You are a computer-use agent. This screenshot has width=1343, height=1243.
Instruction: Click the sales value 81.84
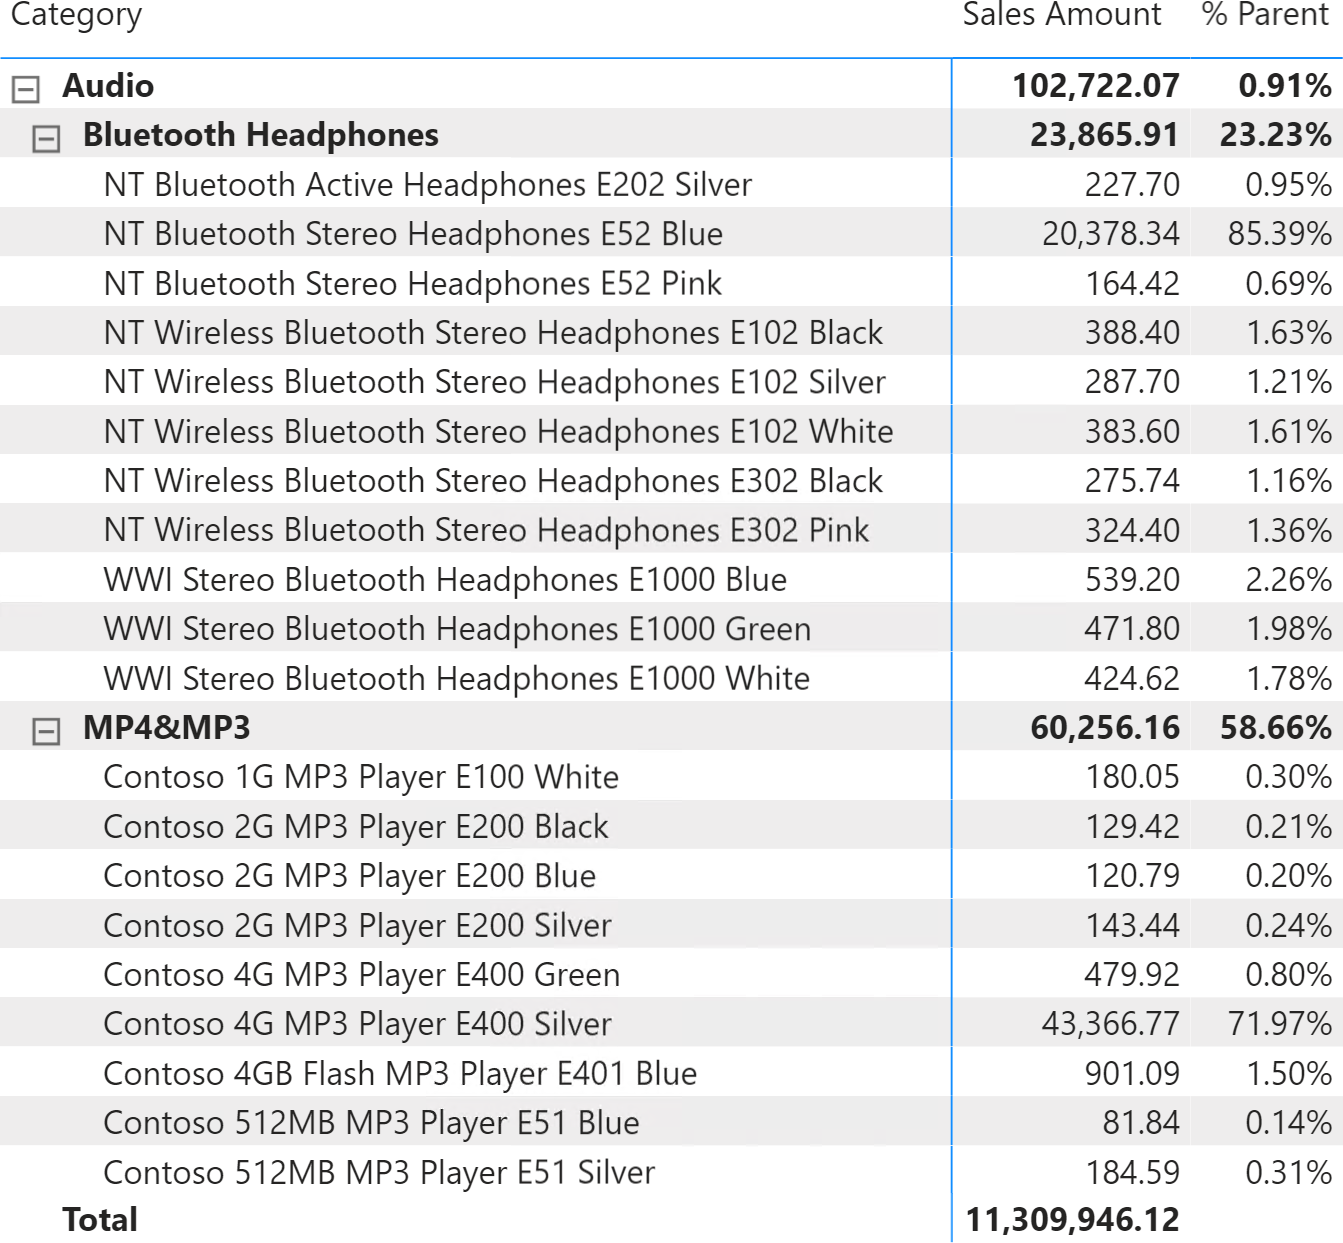pyautogui.click(x=1142, y=1123)
